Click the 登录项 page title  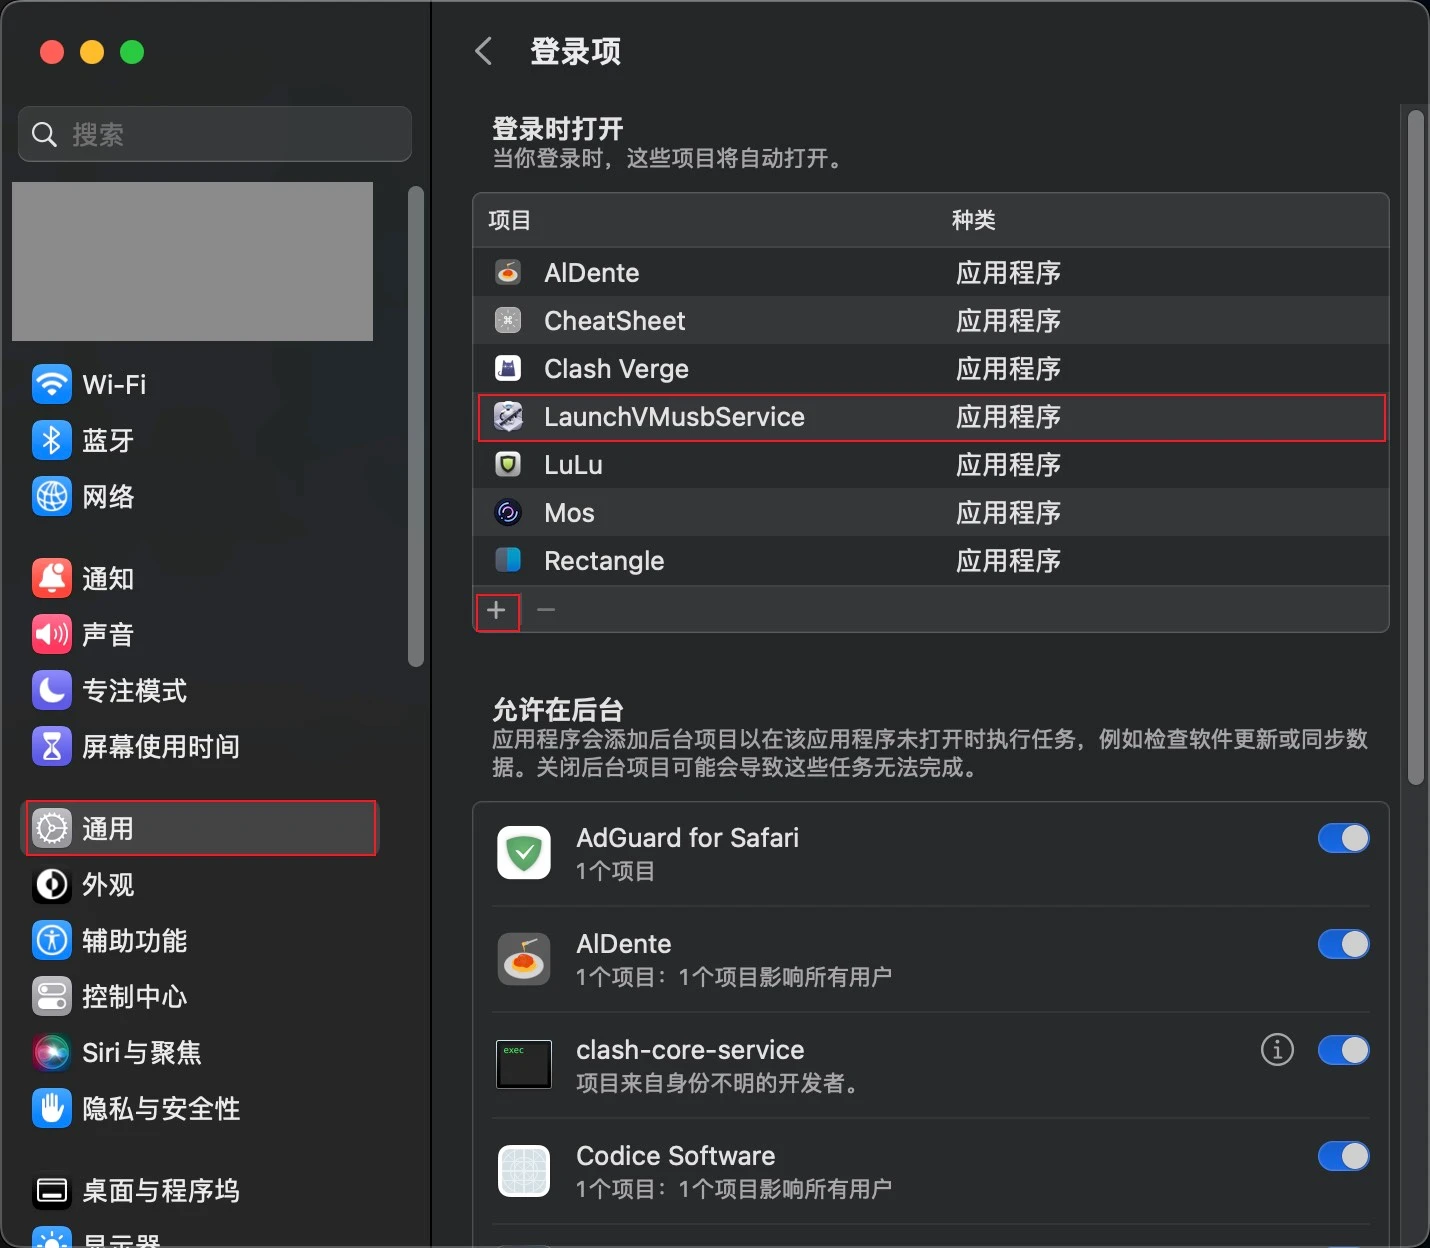click(x=575, y=51)
